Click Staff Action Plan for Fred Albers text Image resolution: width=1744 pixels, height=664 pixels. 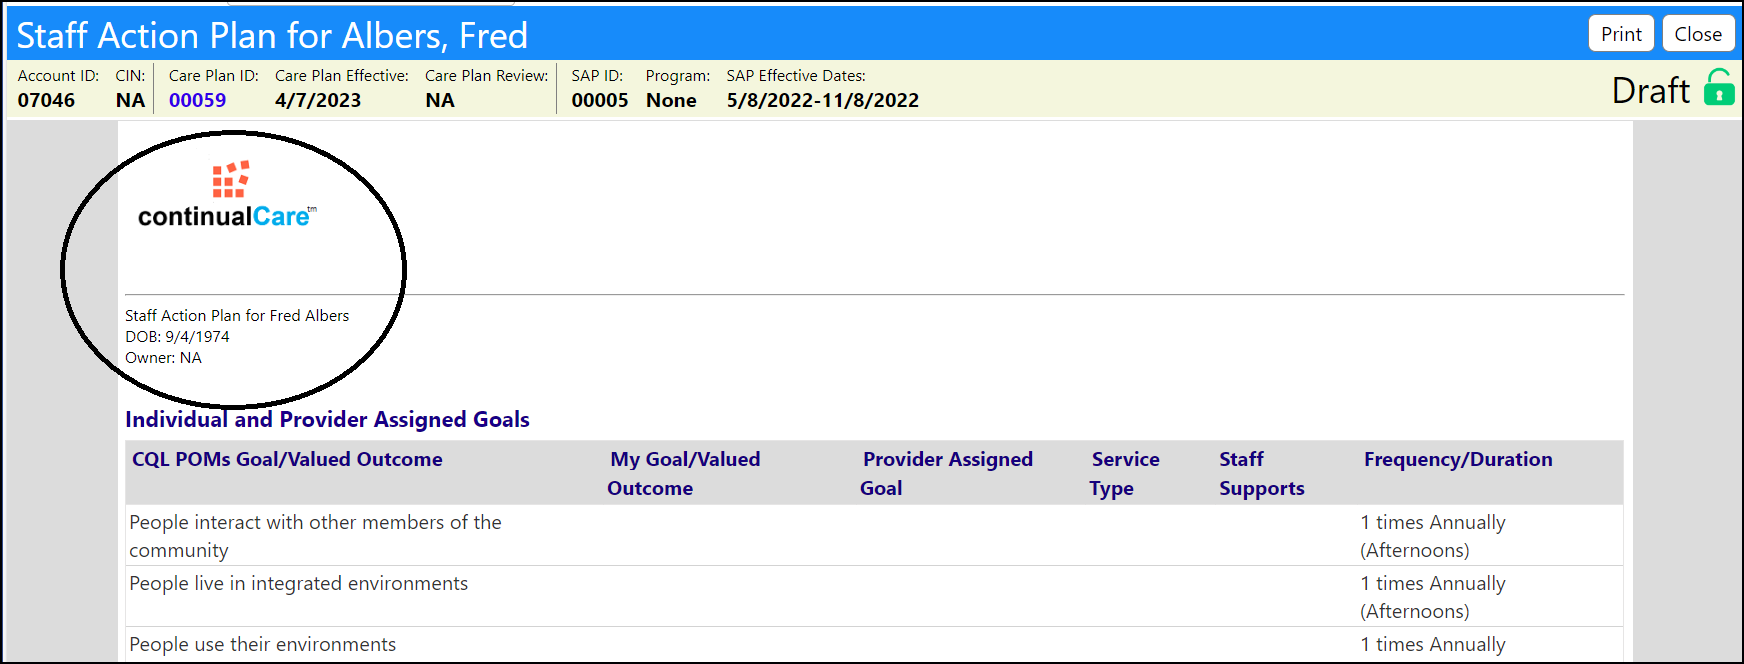click(237, 315)
